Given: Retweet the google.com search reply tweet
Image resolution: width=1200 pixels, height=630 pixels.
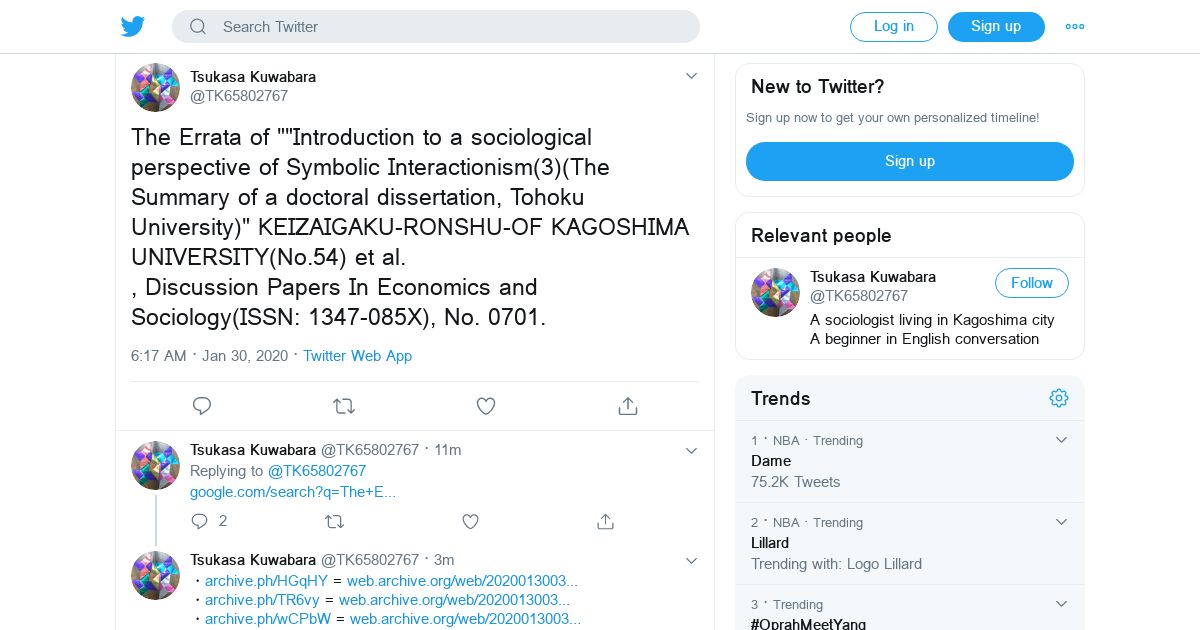Looking at the screenshot, I should (334, 521).
